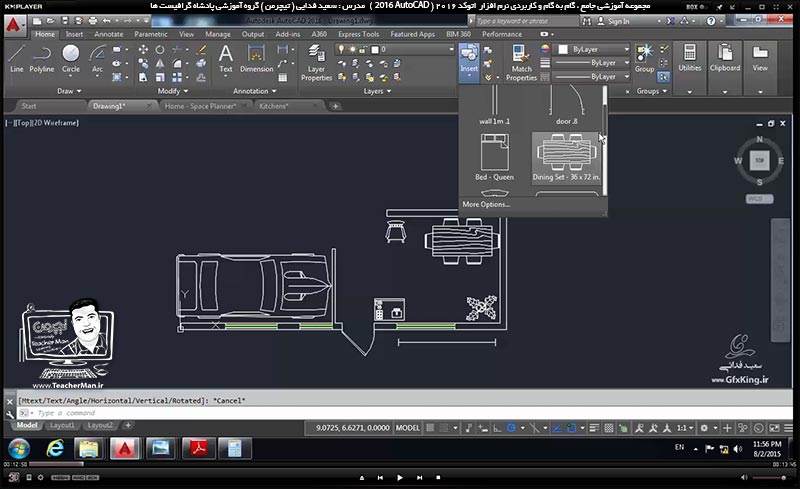
Task: Pick the Erase tool icon
Action: (202, 50)
